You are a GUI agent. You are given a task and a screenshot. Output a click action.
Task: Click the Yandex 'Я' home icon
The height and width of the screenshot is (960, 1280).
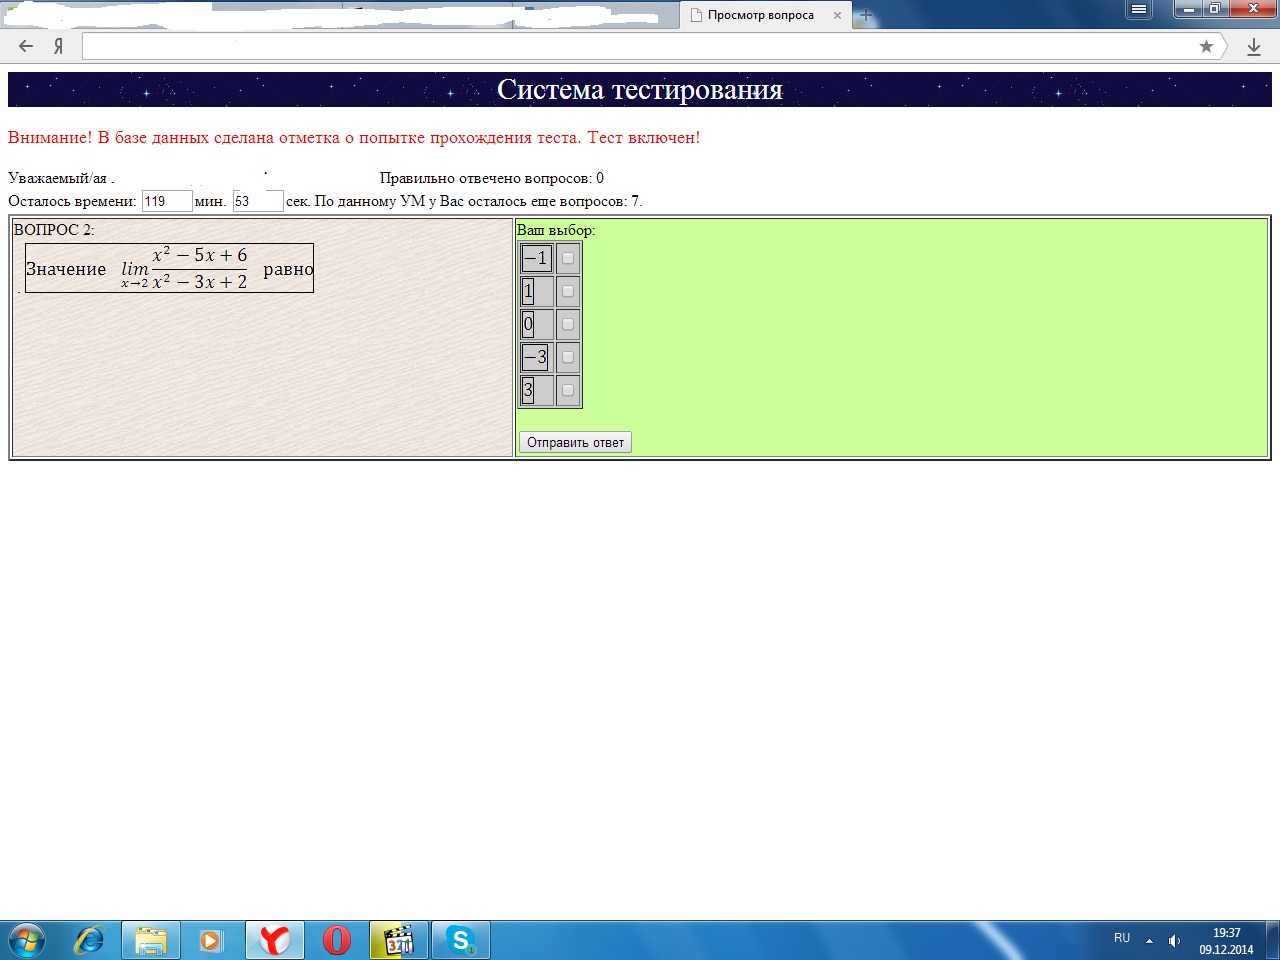[58, 46]
